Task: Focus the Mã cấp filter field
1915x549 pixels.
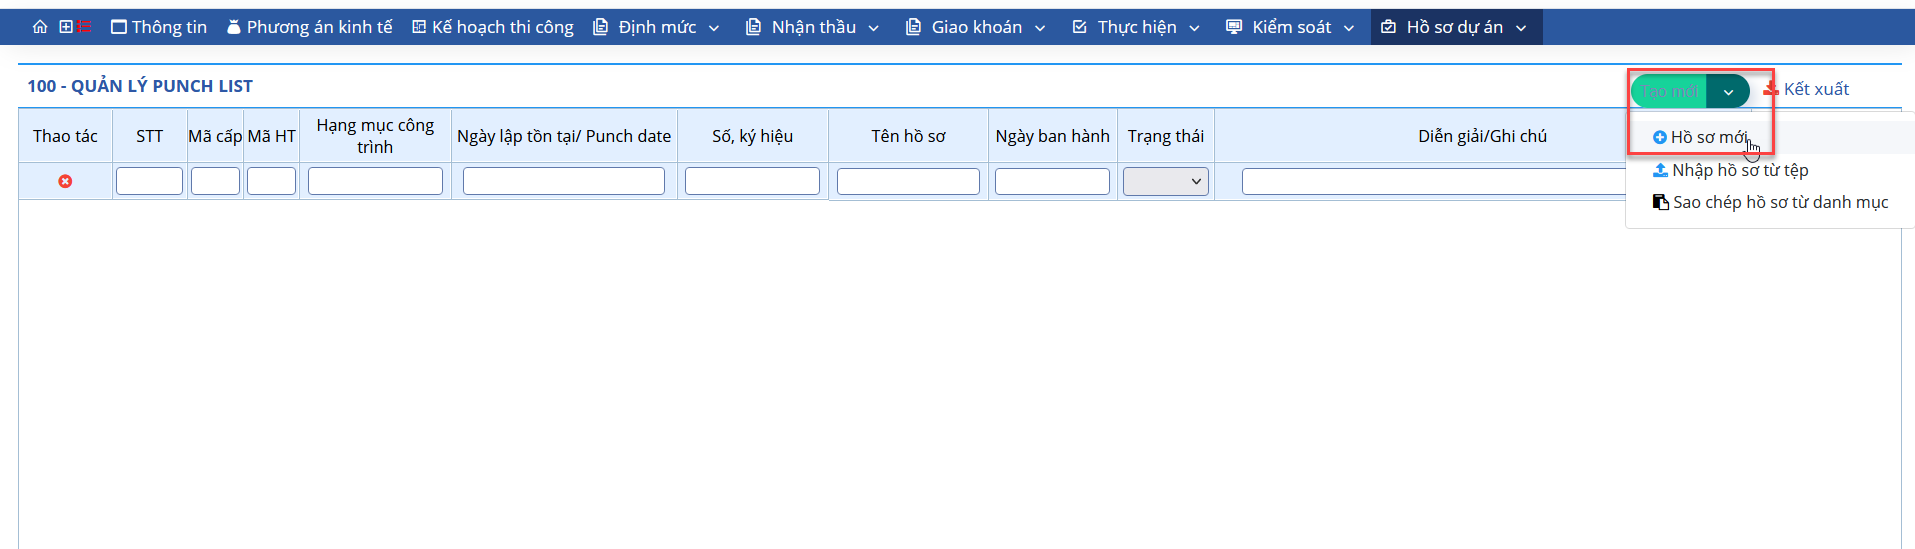Action: click(215, 181)
